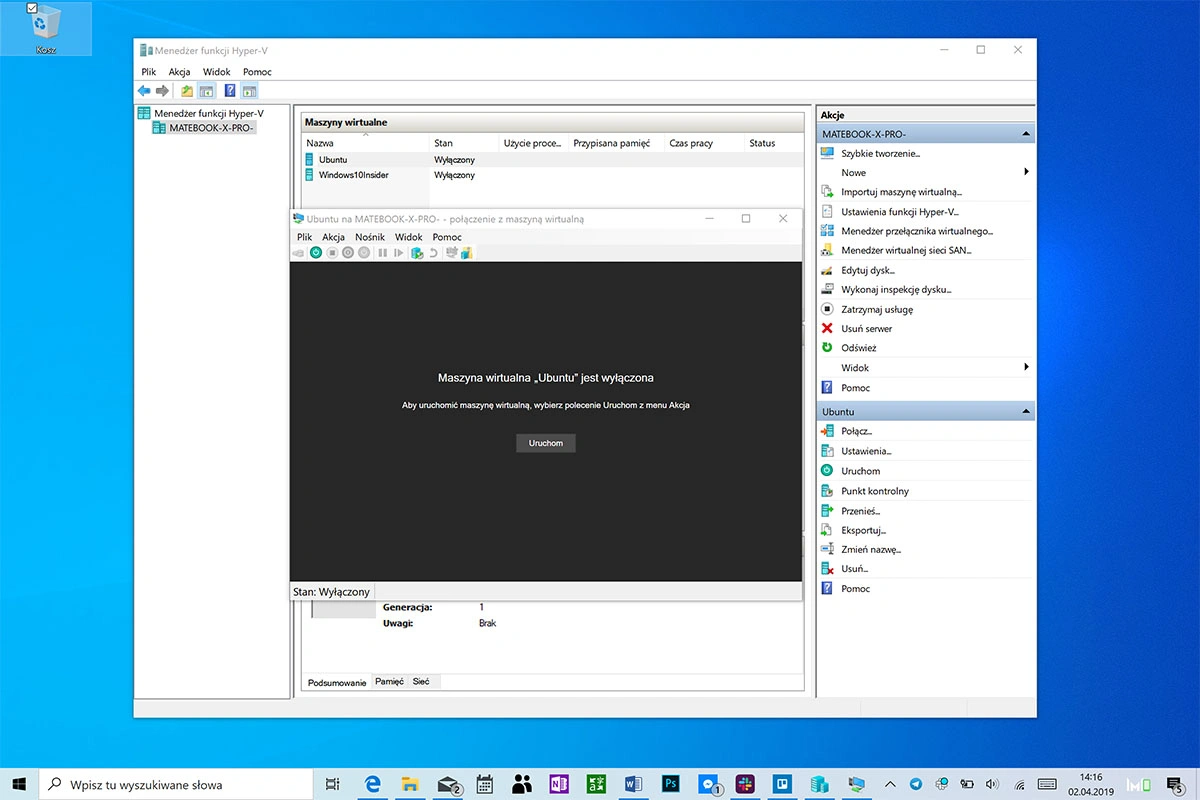Viewport: 1200px width, 800px height.
Task: Click the blue Help question mark toolbar icon
Action: click(230, 91)
